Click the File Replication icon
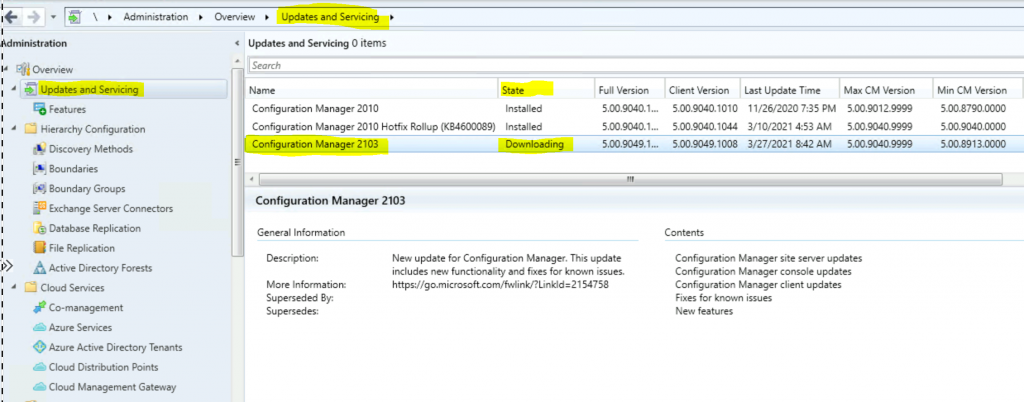The width and height of the screenshot is (1024, 402). pos(39,248)
